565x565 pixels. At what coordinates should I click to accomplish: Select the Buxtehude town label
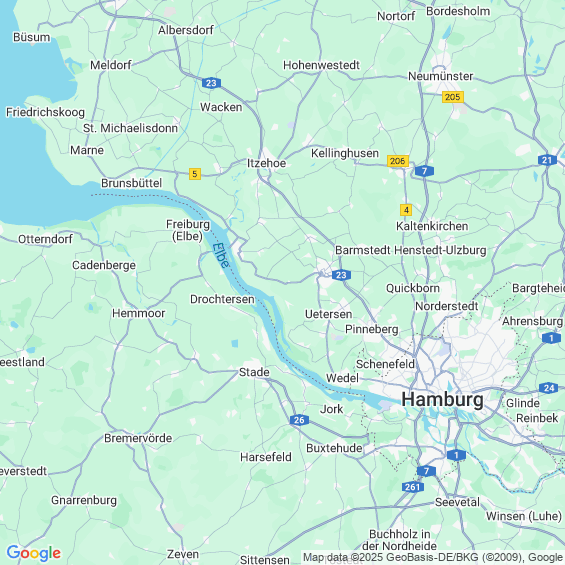coord(334,448)
